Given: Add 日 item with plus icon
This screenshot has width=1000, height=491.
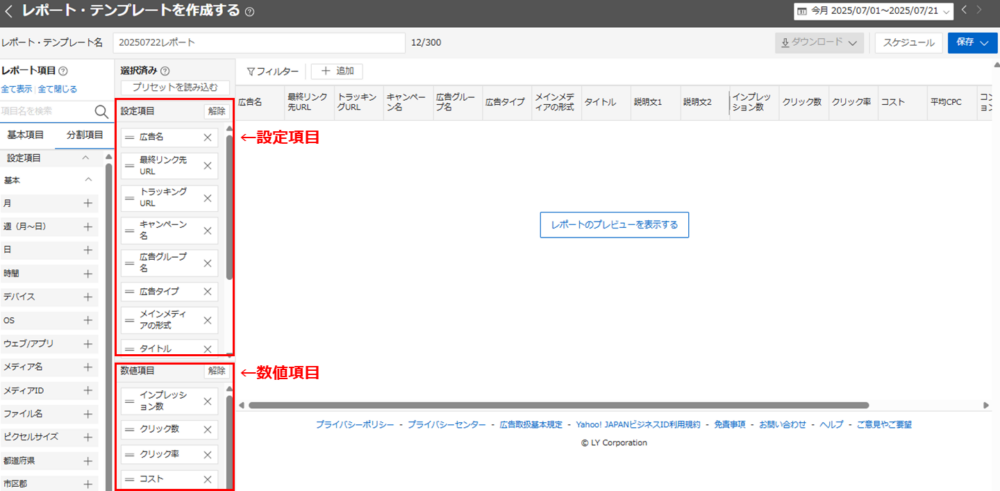Looking at the screenshot, I should pos(88,250).
